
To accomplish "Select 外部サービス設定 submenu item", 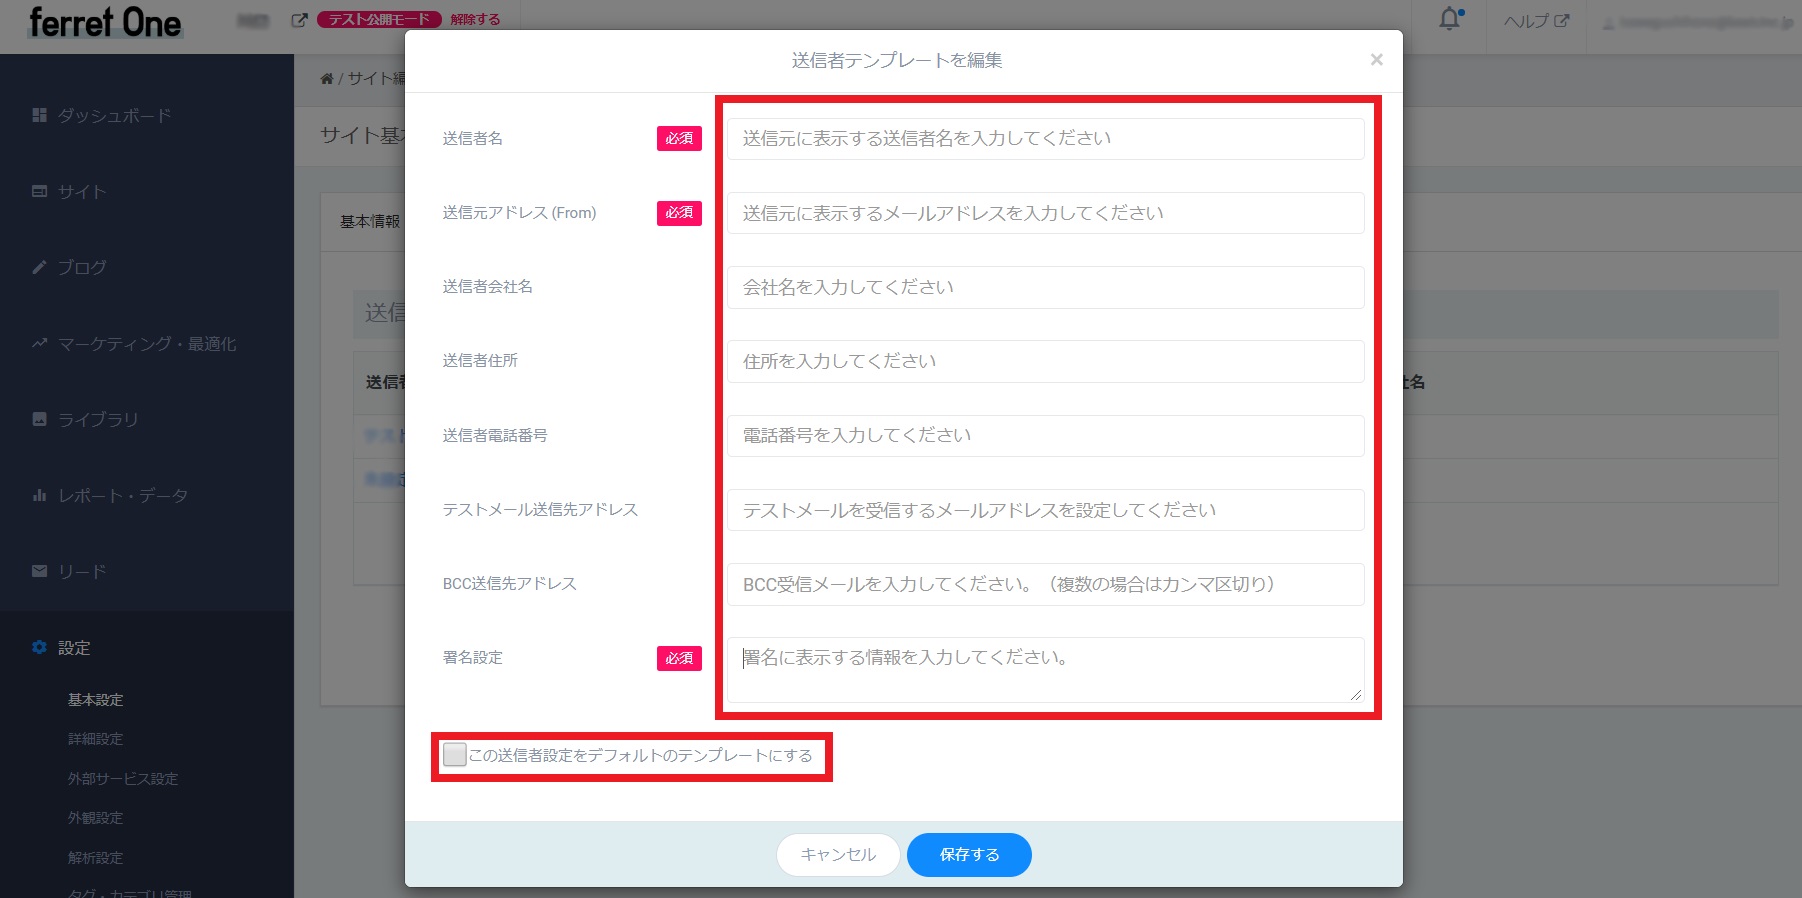I will point(123,779).
